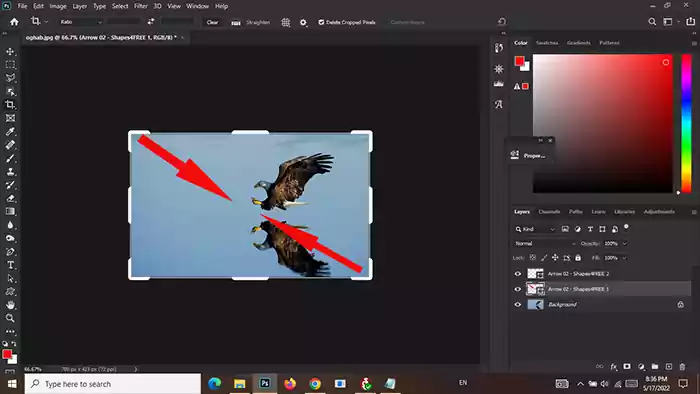Reset the crop box
Viewport: 700px width, 394px height.
tap(502, 22)
